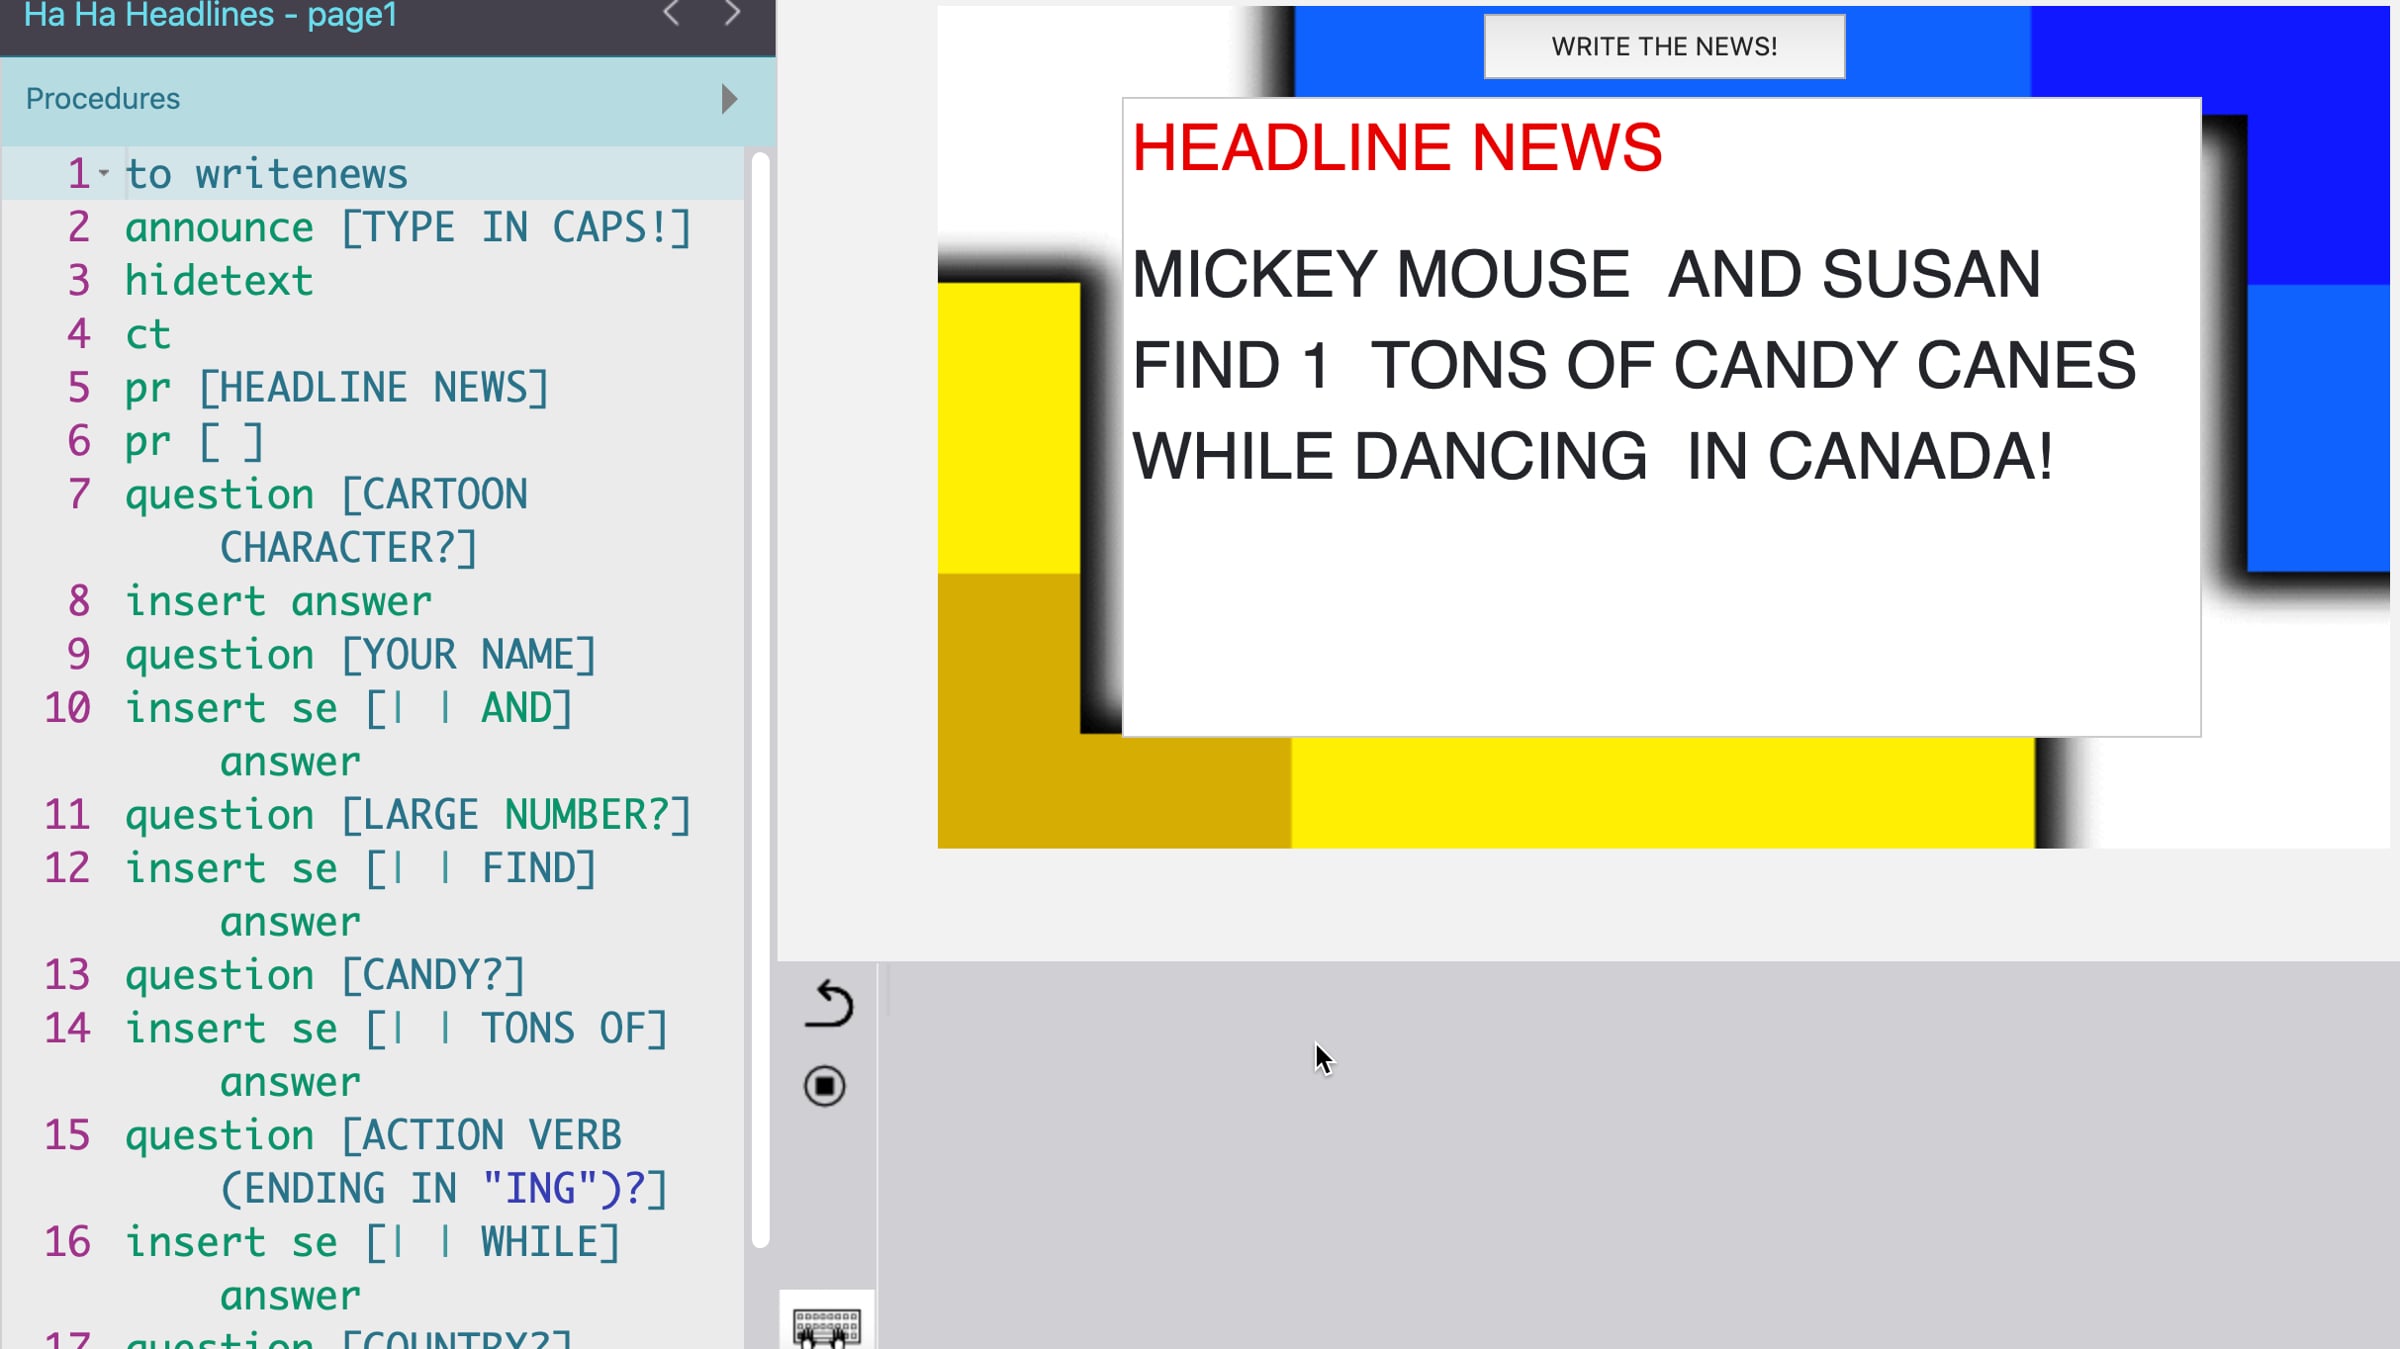
Task: Click line number 5 in the gutter
Action: point(78,388)
